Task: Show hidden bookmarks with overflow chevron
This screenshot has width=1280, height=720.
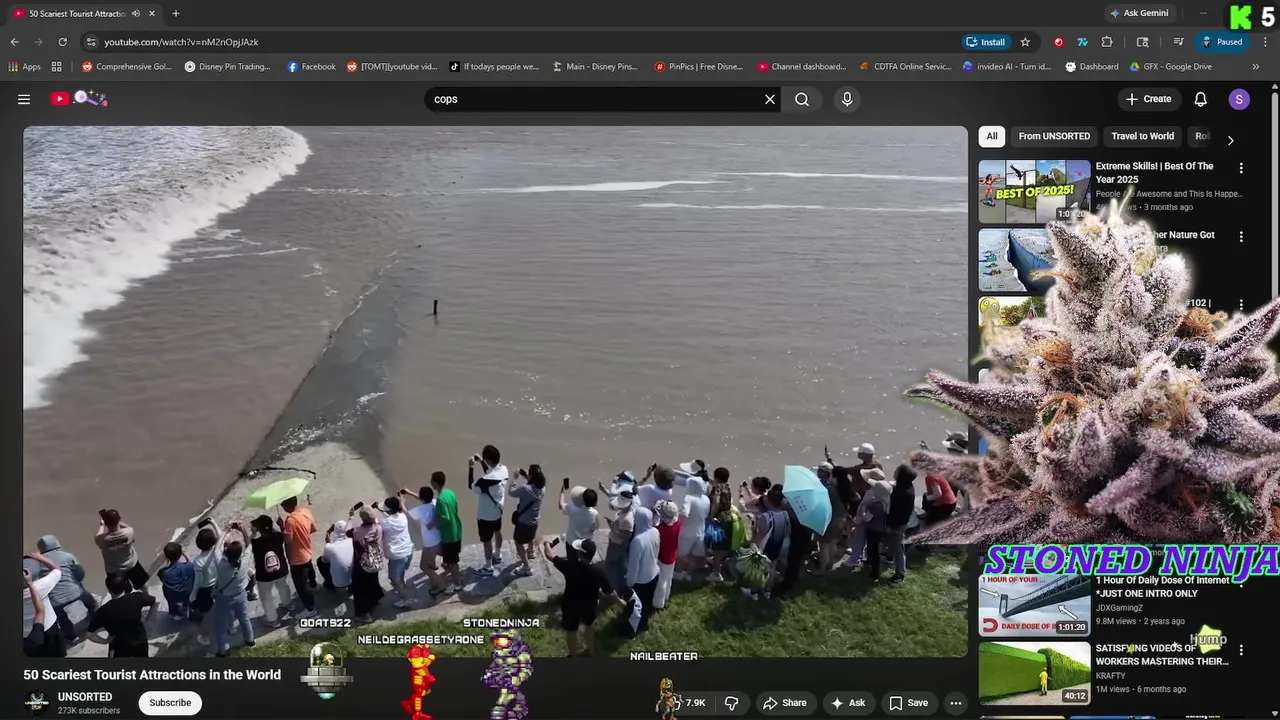Action: [1256, 67]
